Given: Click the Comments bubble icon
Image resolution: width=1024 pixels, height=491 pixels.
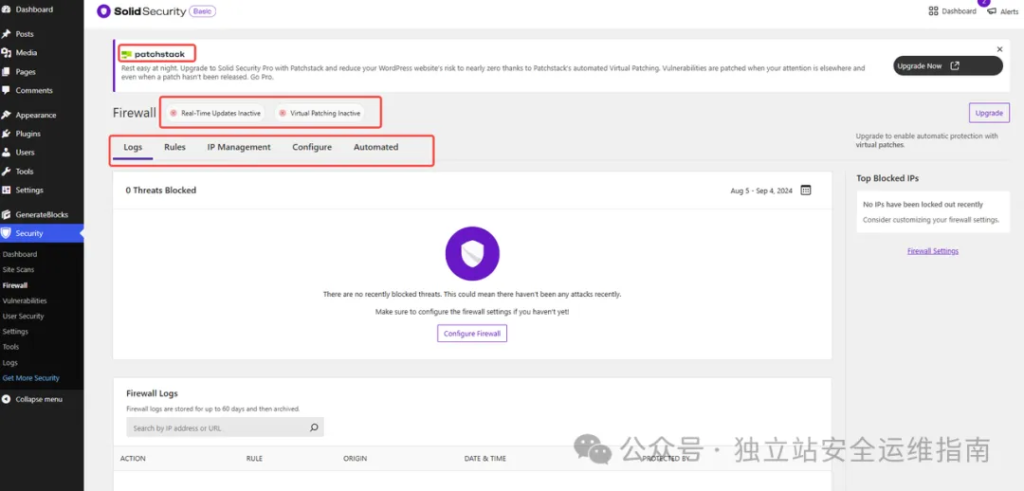Looking at the screenshot, I should (7, 90).
